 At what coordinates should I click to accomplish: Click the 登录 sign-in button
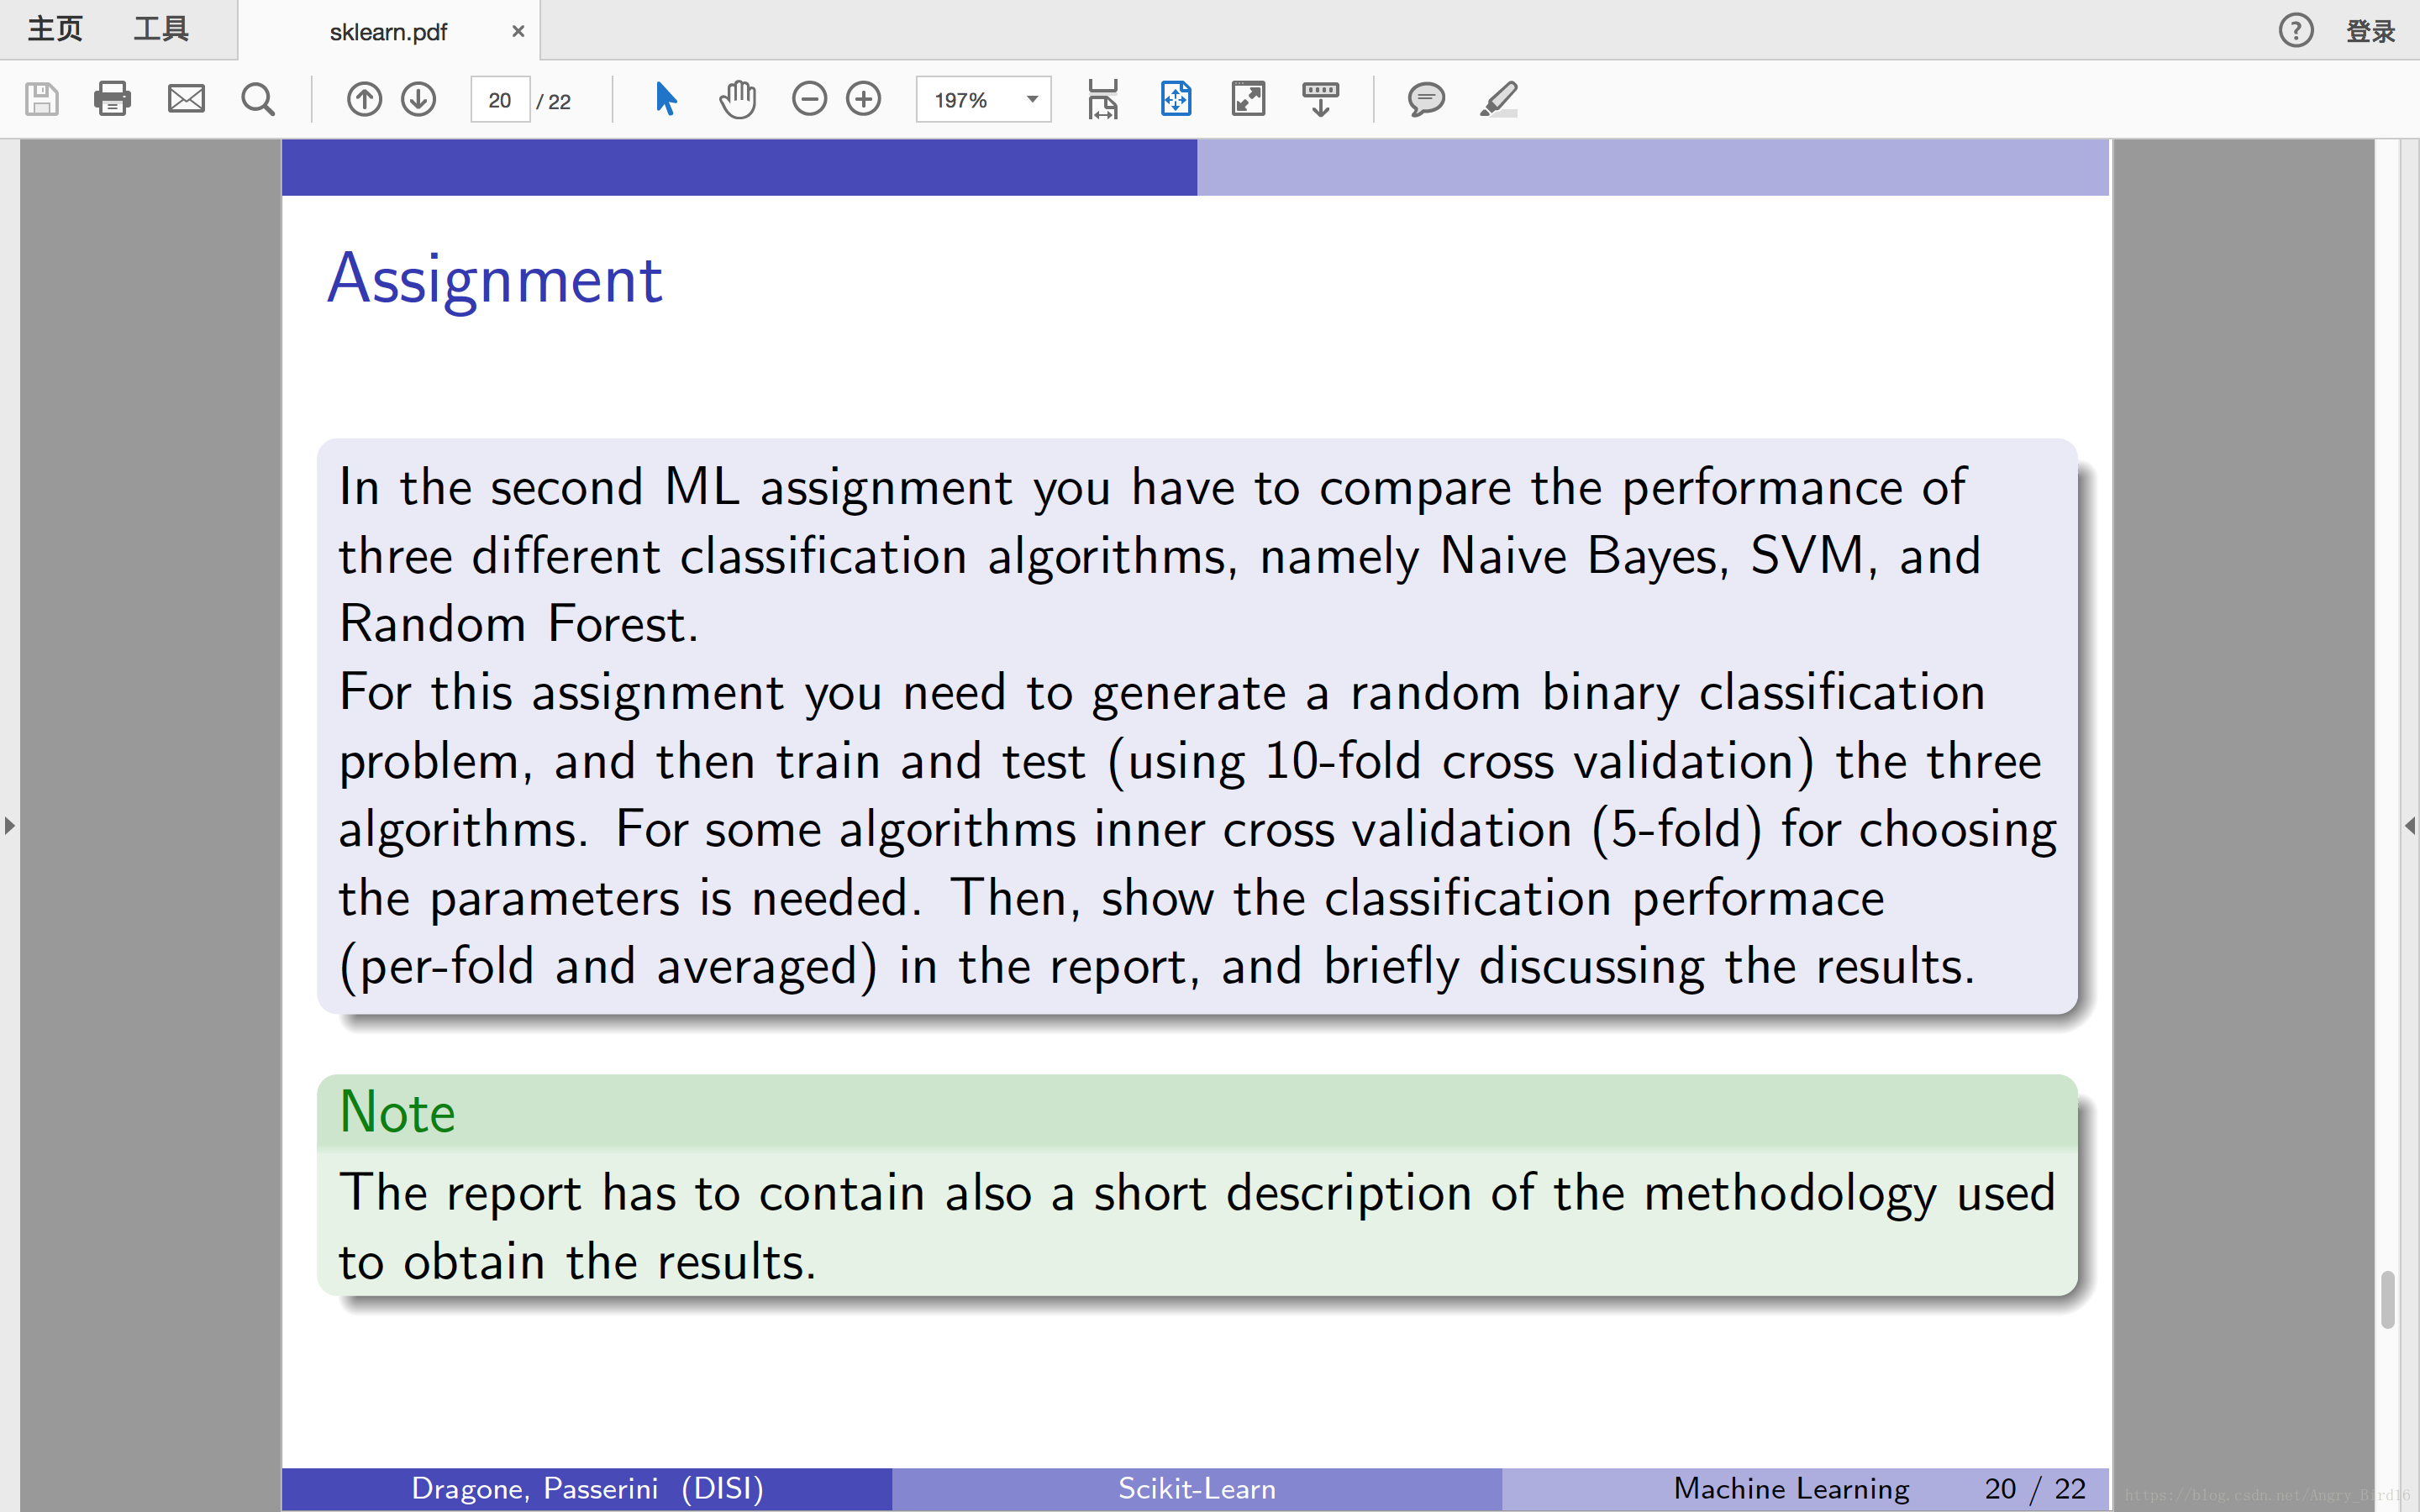coord(2370,31)
